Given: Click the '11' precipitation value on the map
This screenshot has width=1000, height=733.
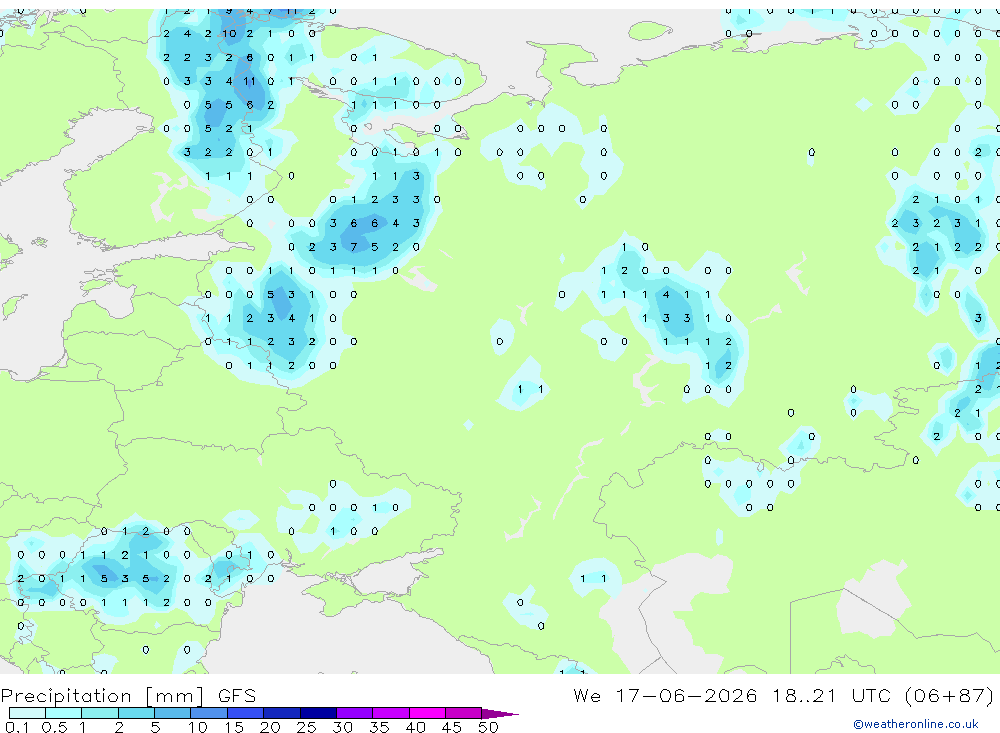Looking at the screenshot, I should tap(249, 81).
